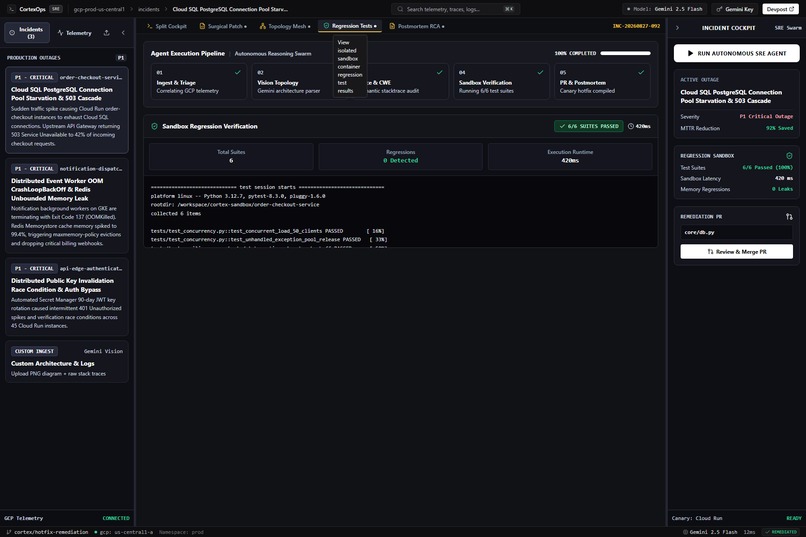Click test_unhandled_exception_pool_release PASSED log line
This screenshot has width=806, height=537.
269,239
